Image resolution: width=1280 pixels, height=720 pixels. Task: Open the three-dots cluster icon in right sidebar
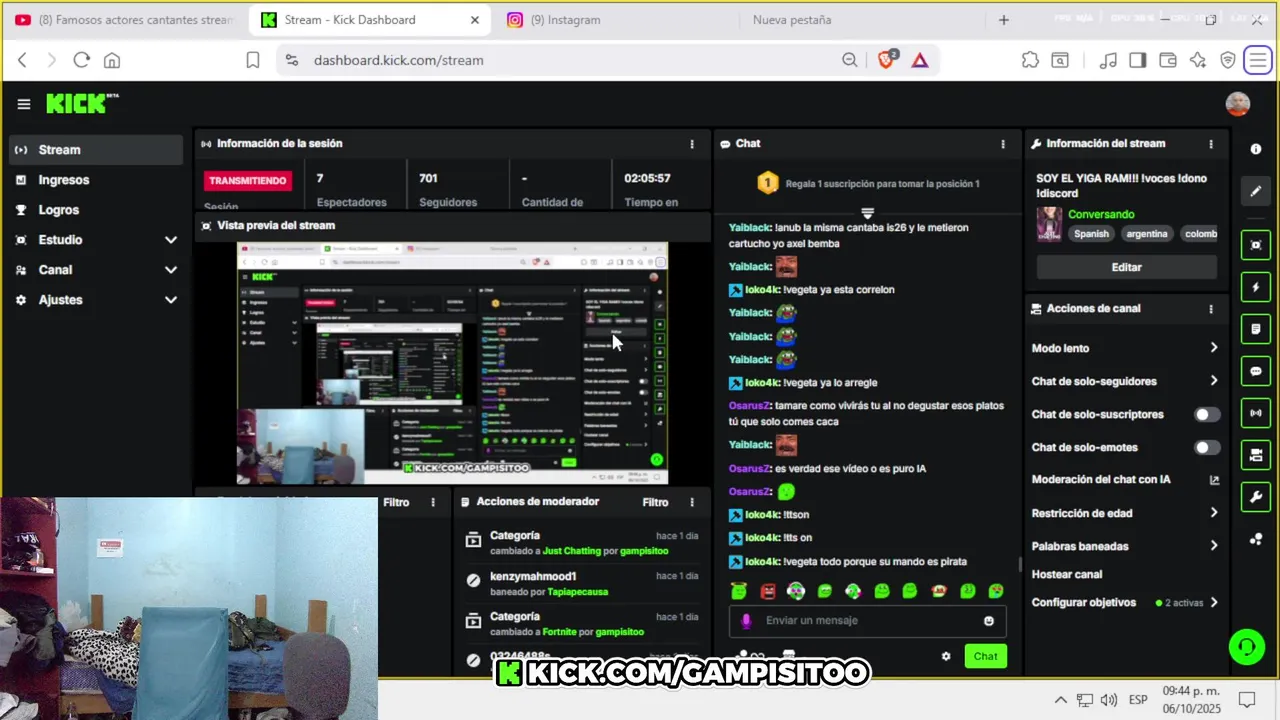tap(1256, 539)
